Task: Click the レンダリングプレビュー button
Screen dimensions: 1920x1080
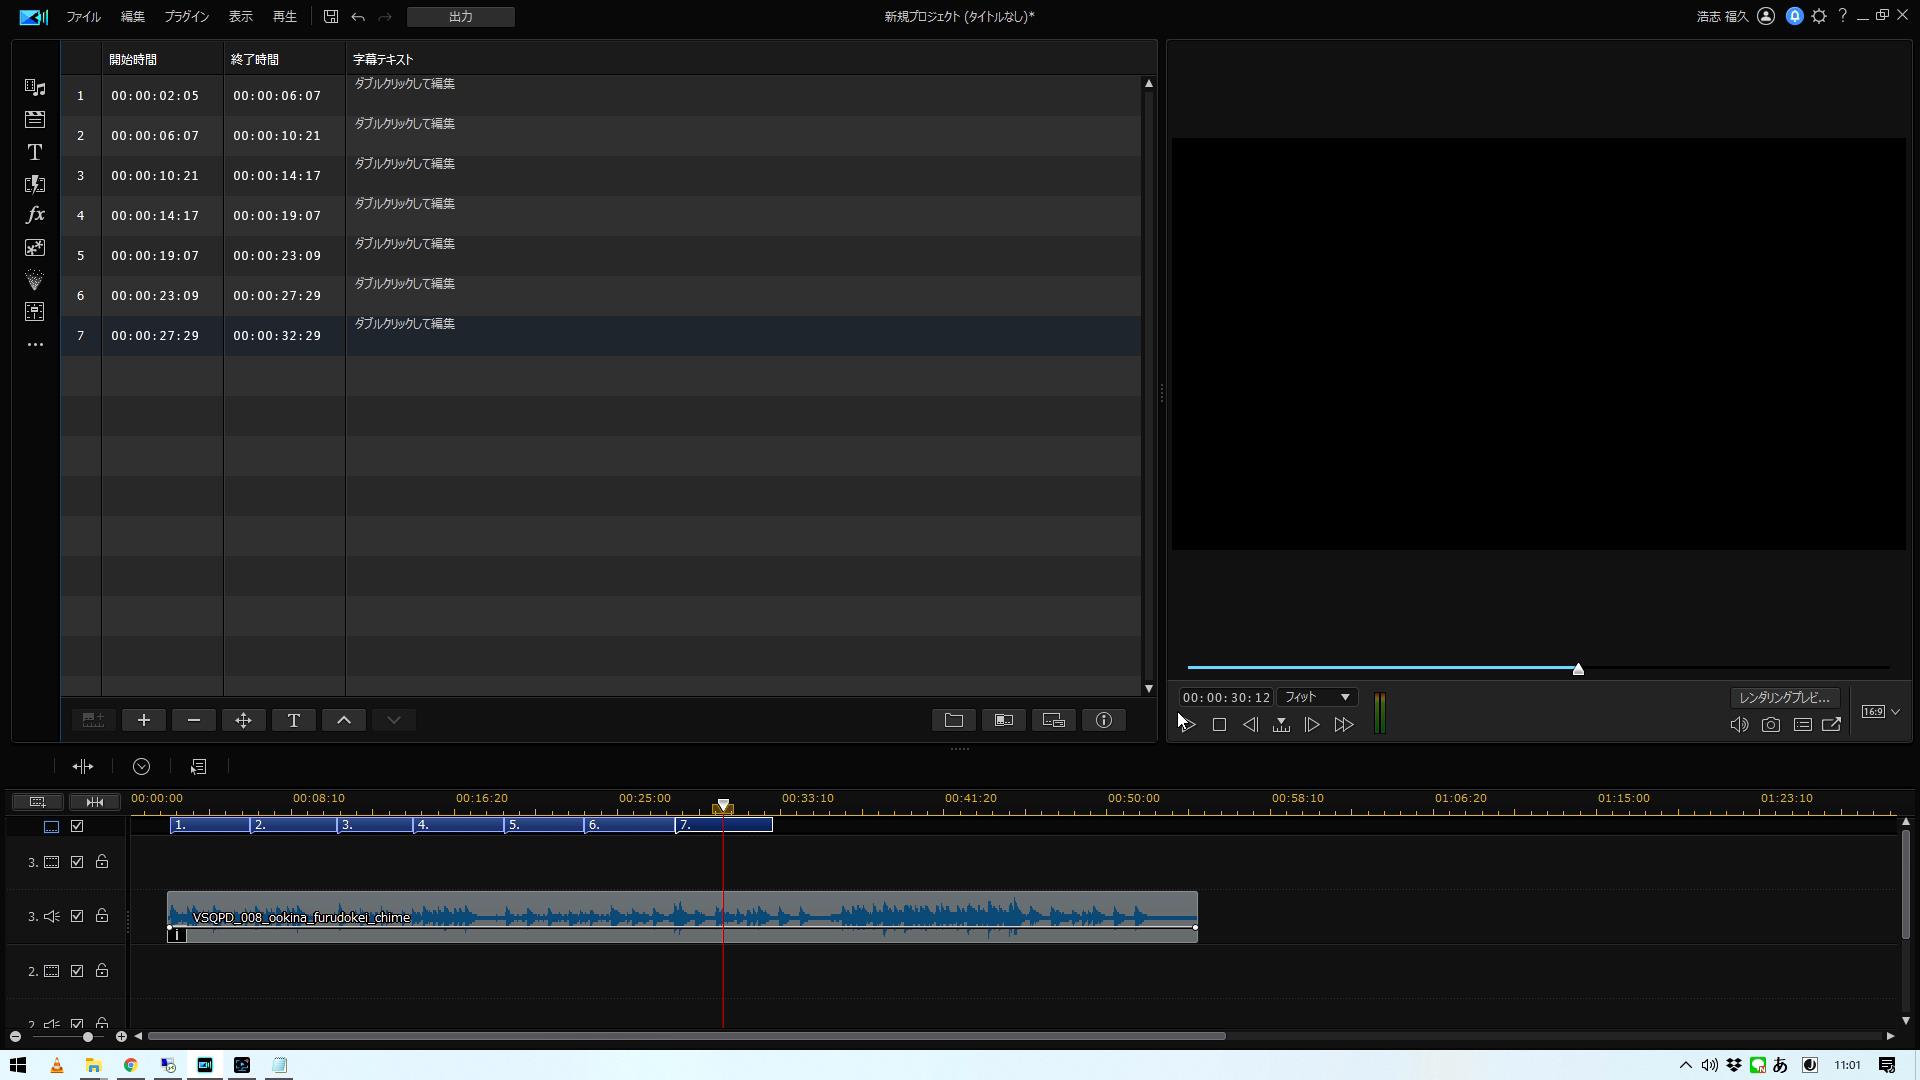Action: click(1785, 697)
